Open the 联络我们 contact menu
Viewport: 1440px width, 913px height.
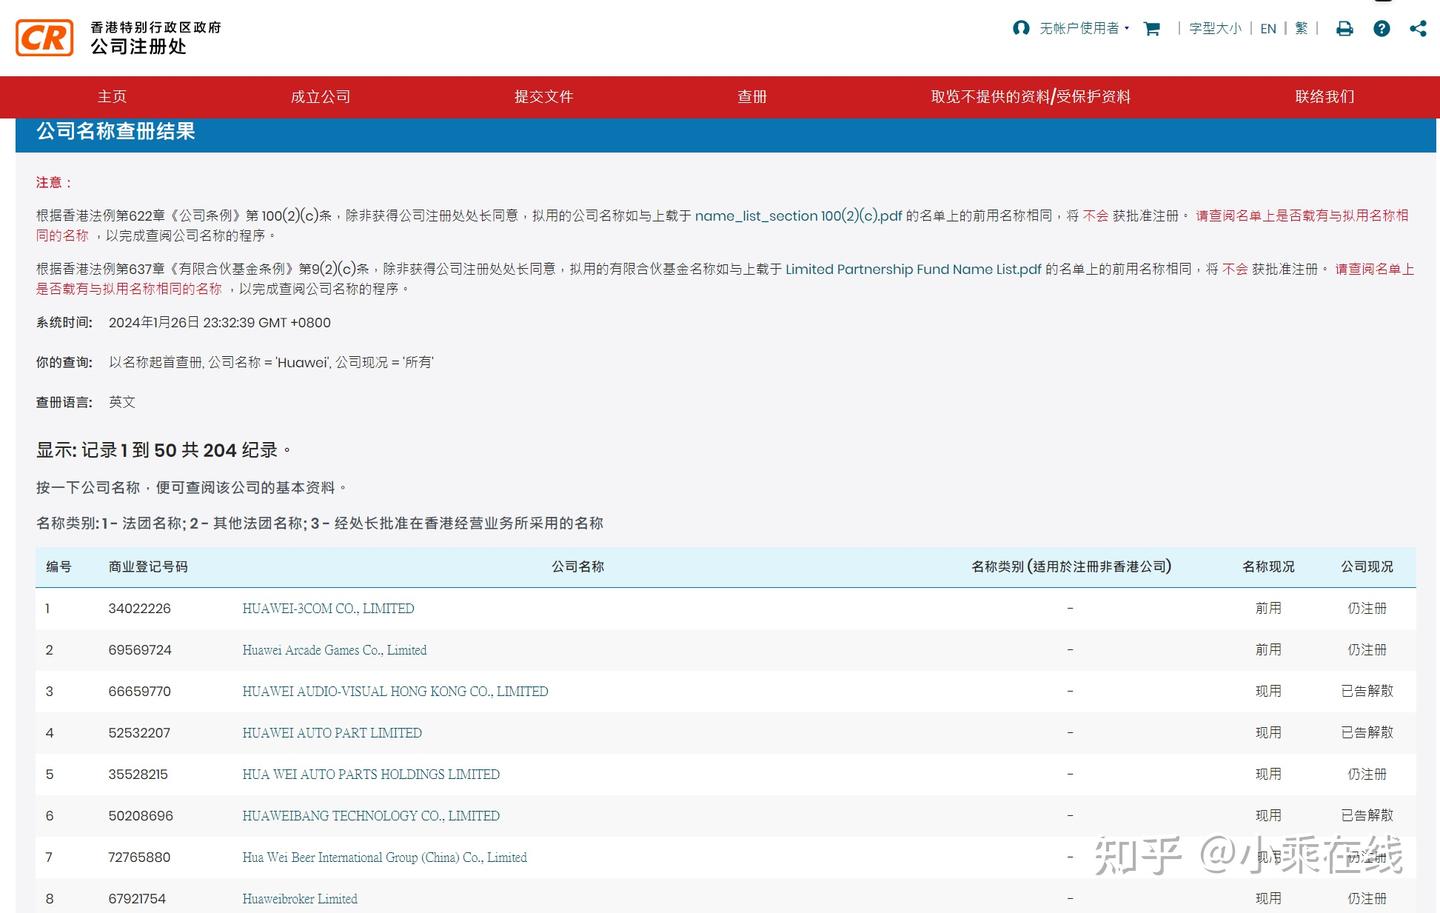point(1324,96)
